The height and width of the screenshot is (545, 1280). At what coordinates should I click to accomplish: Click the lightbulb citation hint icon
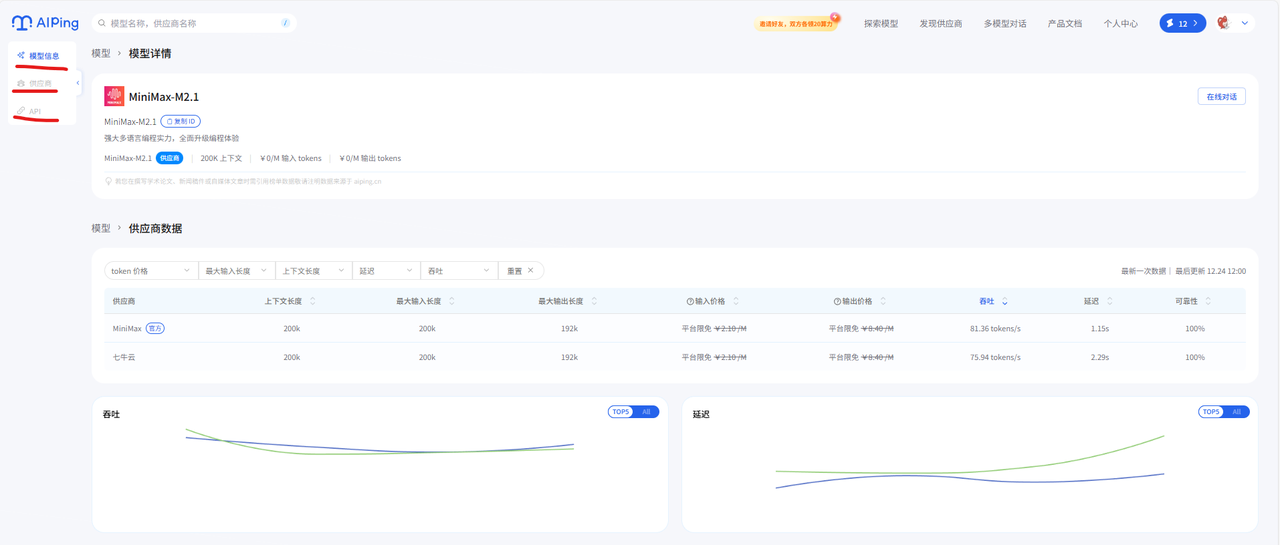108,181
